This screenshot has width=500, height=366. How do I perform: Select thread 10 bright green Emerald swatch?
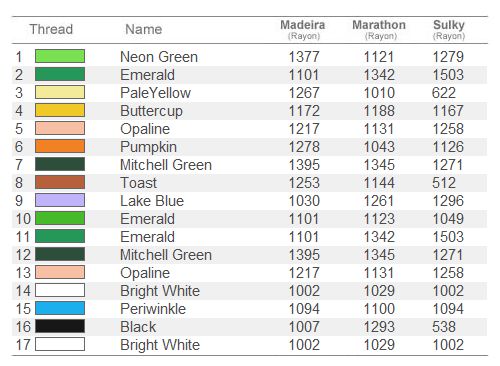coord(60,218)
